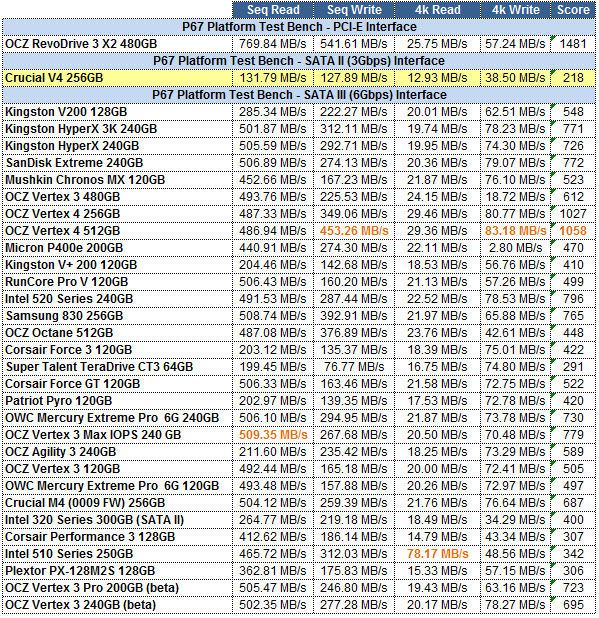Select the Samsung 830 256GB name cell
This screenshot has width=599, height=618.
(x=117, y=316)
